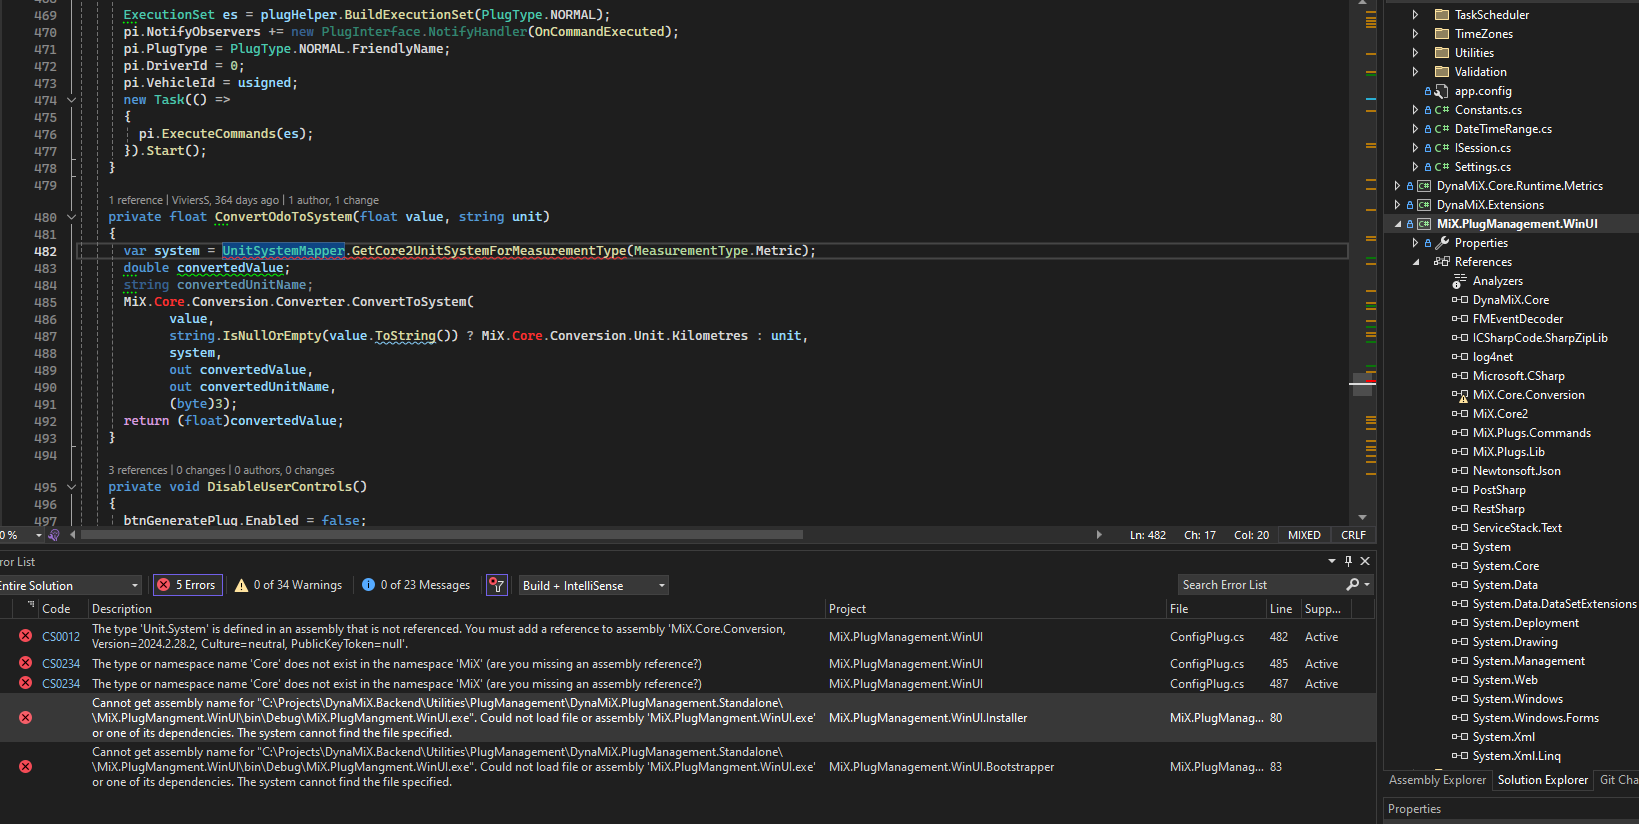This screenshot has height=824, width=1639.
Task: Open the Build + IntelliSense dropdown
Action: [593, 585]
